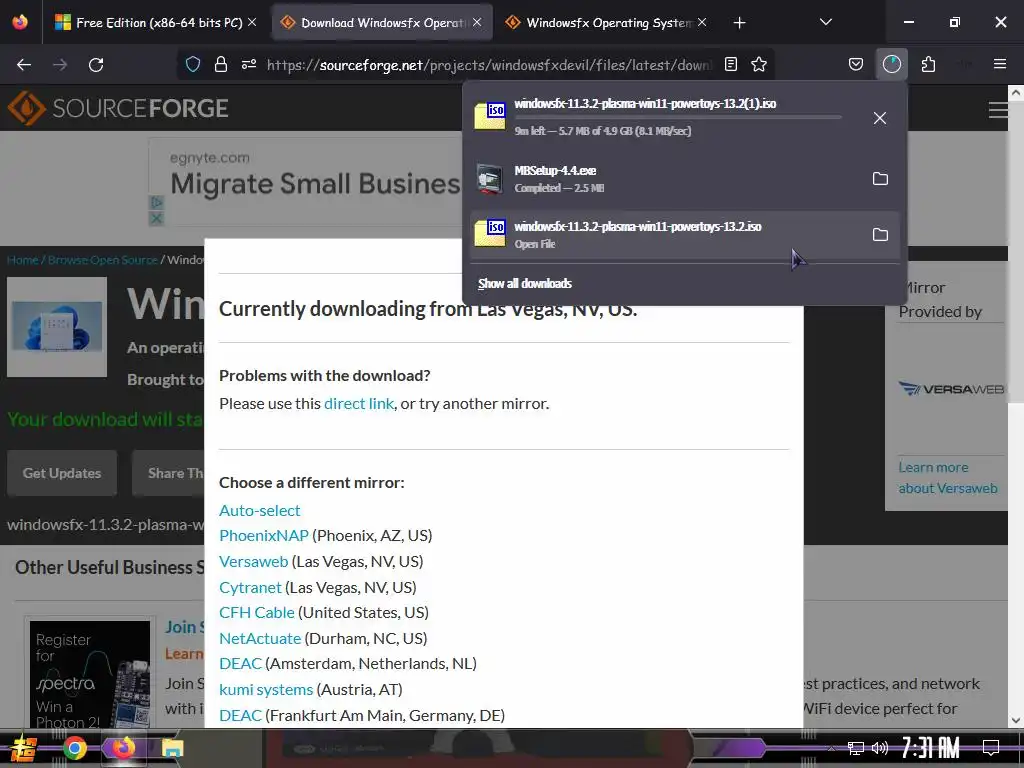Cancel the in-progress ISO download
This screenshot has width=1024, height=768.
point(880,118)
